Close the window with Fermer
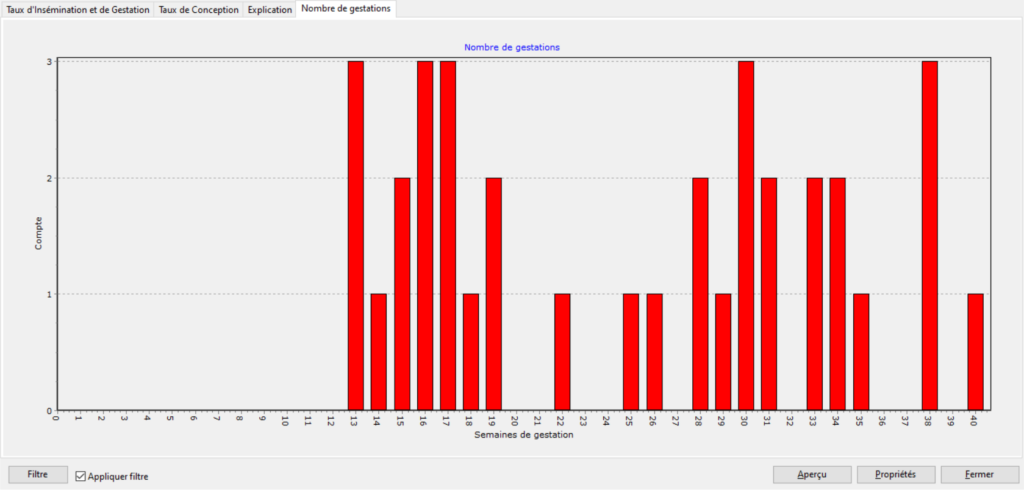Screen dimensions: 1024x490 [x=979, y=474]
